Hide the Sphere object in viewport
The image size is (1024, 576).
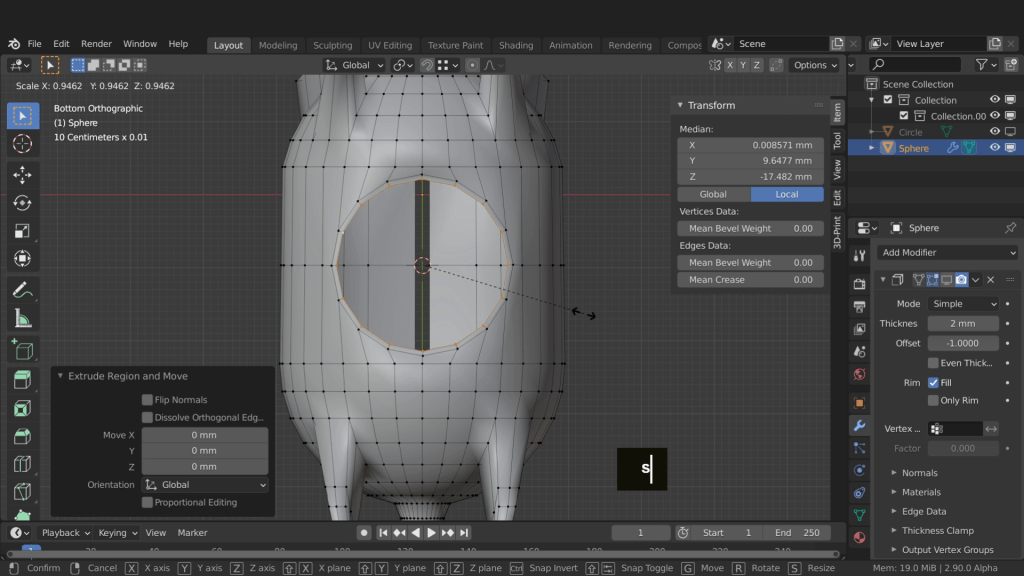tap(995, 148)
